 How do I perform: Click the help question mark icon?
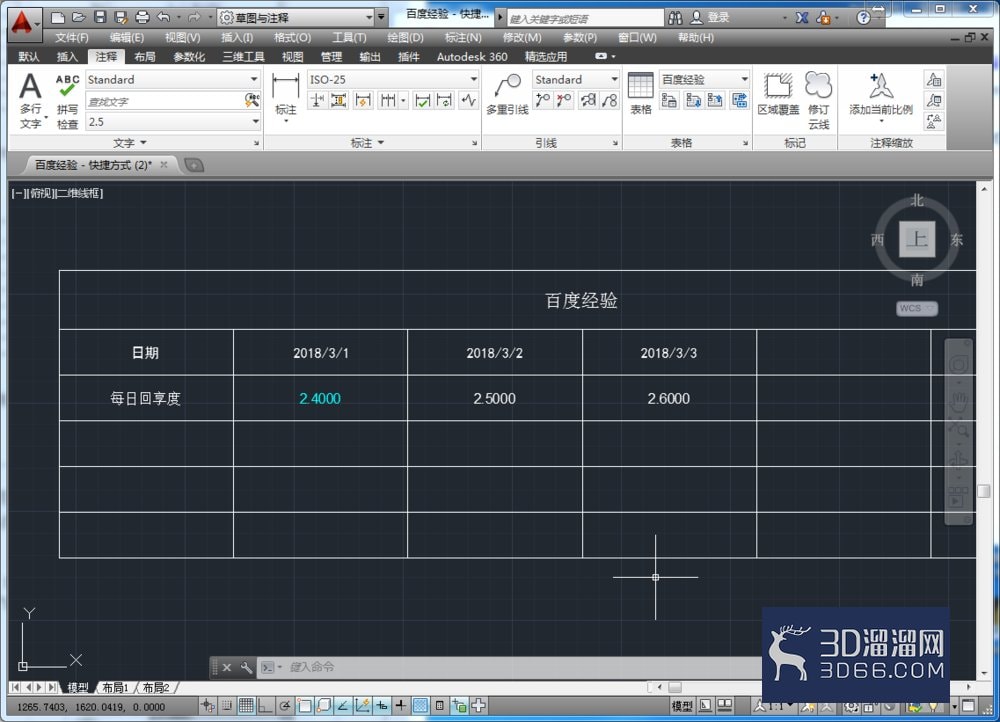864,18
